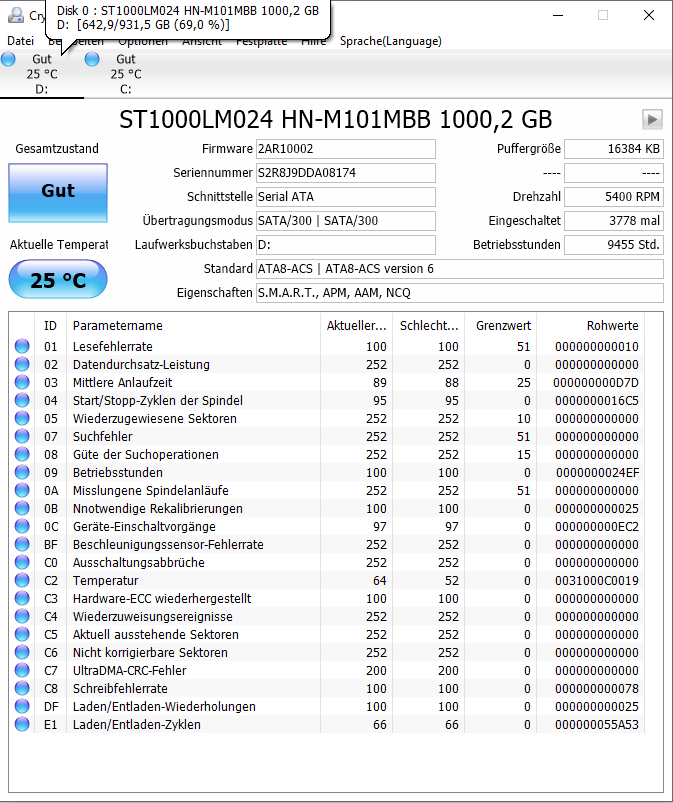The width and height of the screenshot is (673, 803).
Task: Click the raw value 0031000C0019
Action: click(597, 580)
